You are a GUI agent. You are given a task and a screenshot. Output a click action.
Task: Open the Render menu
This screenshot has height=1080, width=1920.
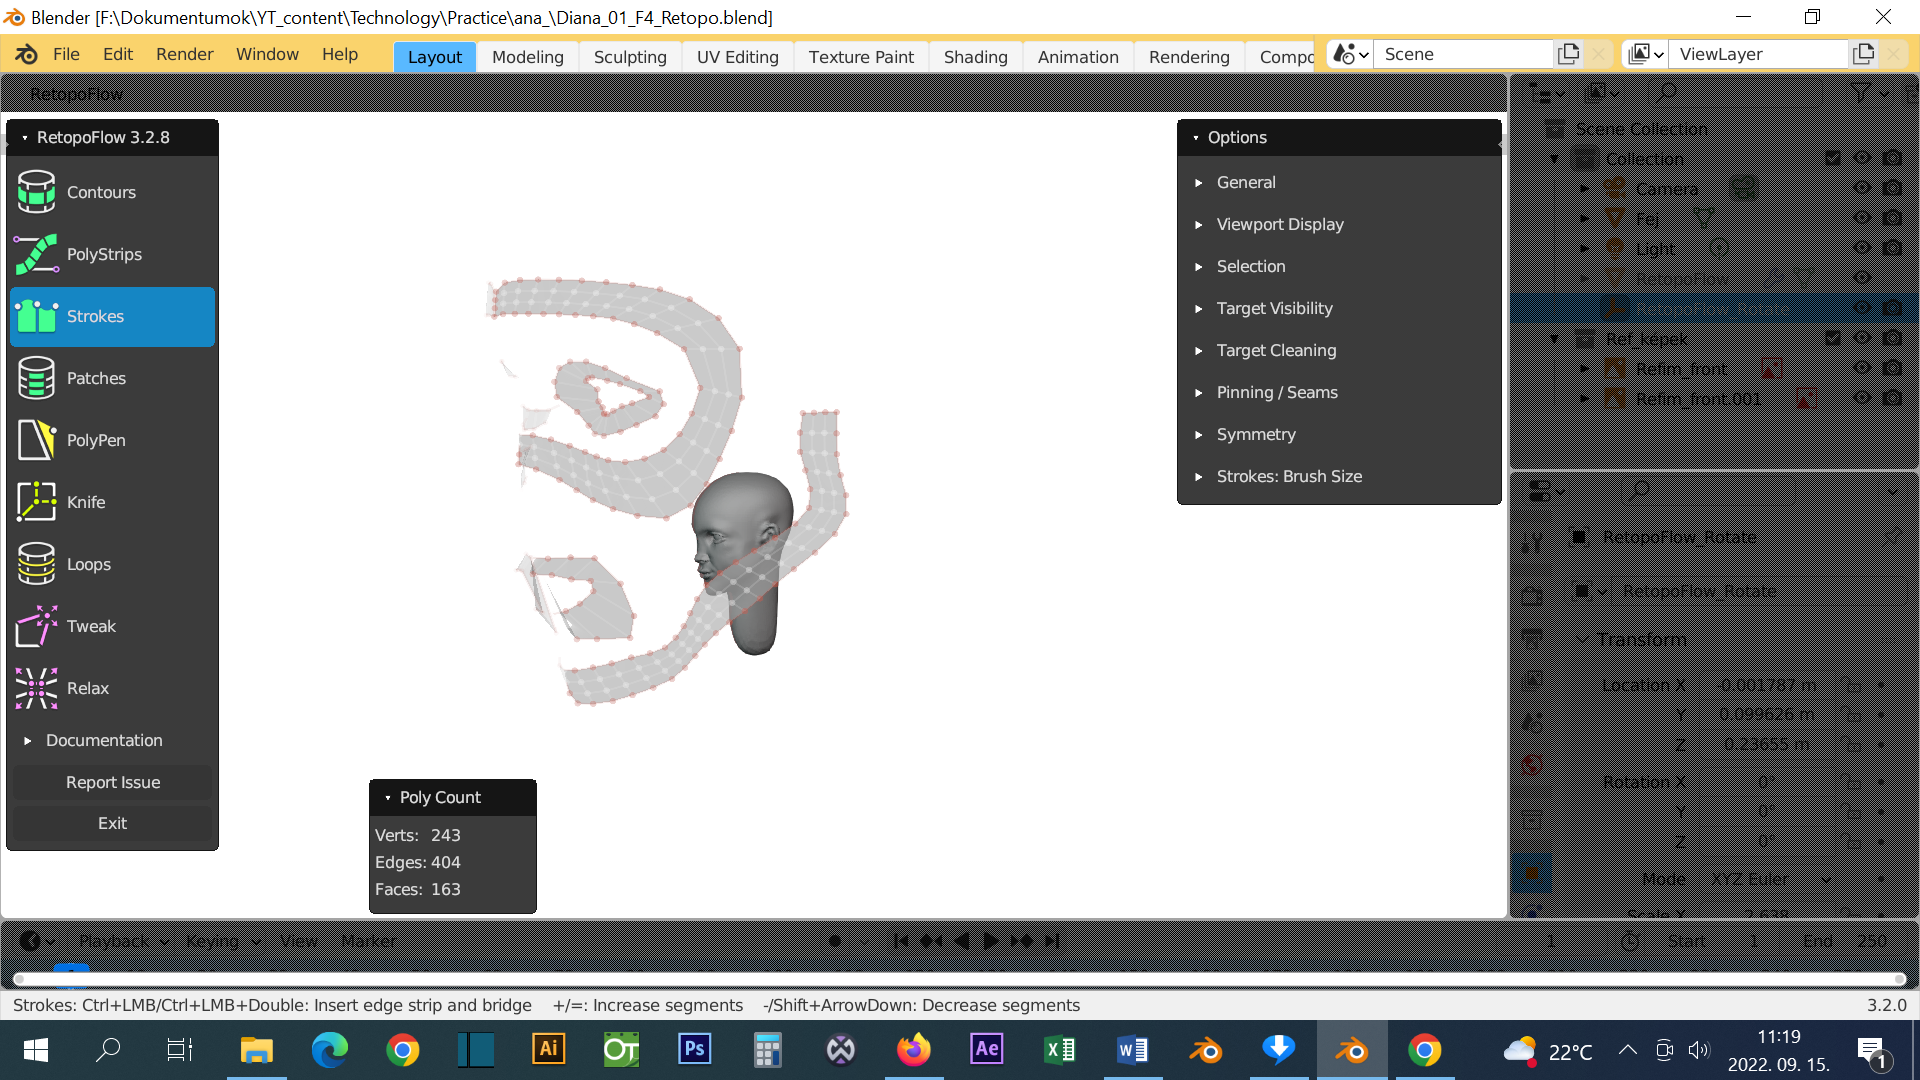tap(184, 54)
